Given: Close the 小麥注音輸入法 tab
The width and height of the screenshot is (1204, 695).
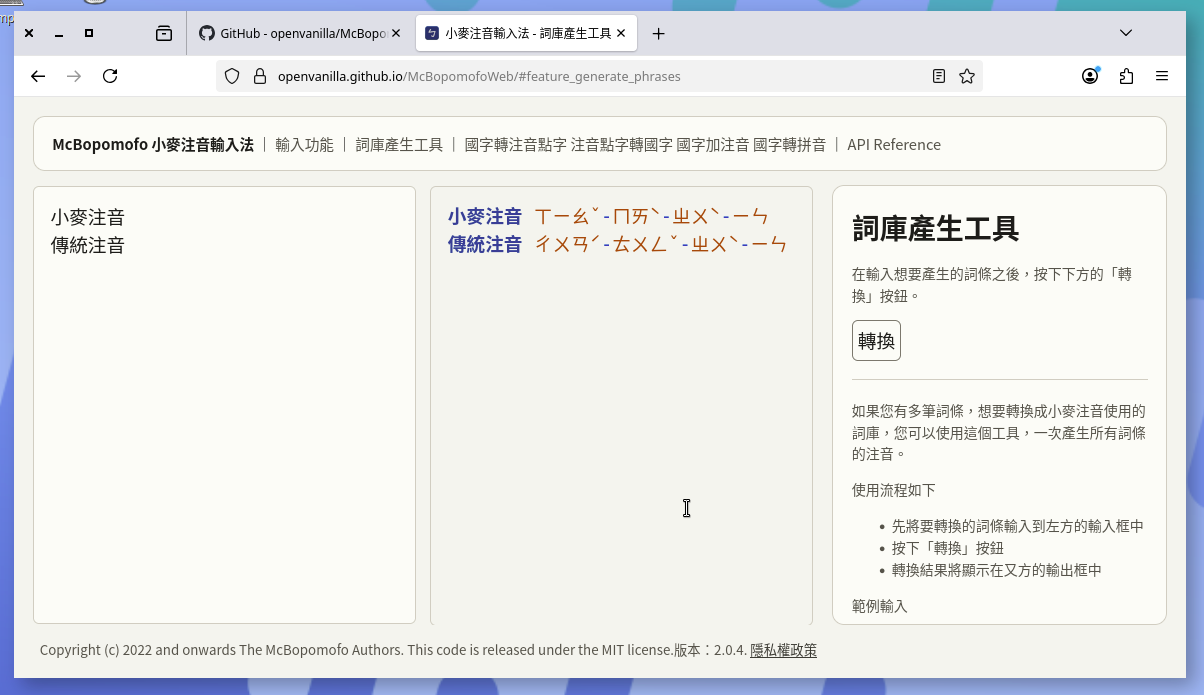Looking at the screenshot, I should pos(621,33).
